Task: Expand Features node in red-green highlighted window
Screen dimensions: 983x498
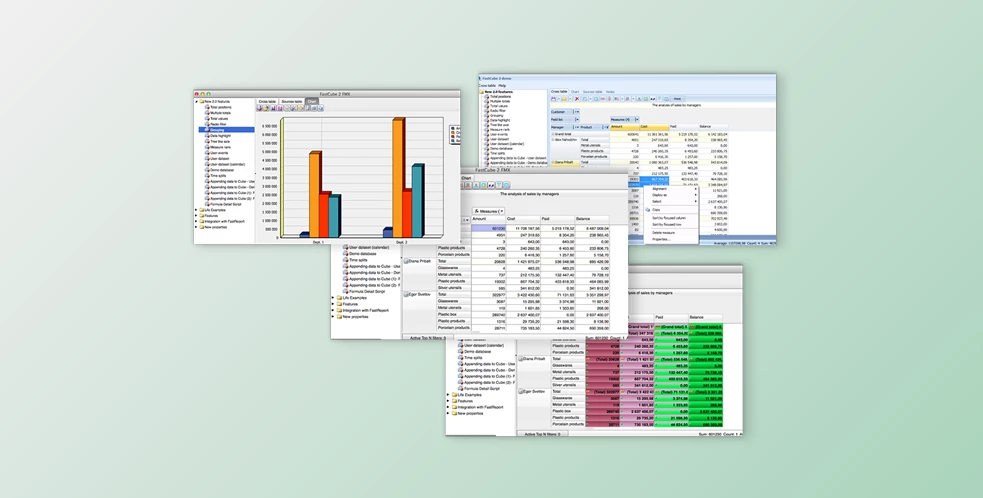Action: click(x=448, y=401)
